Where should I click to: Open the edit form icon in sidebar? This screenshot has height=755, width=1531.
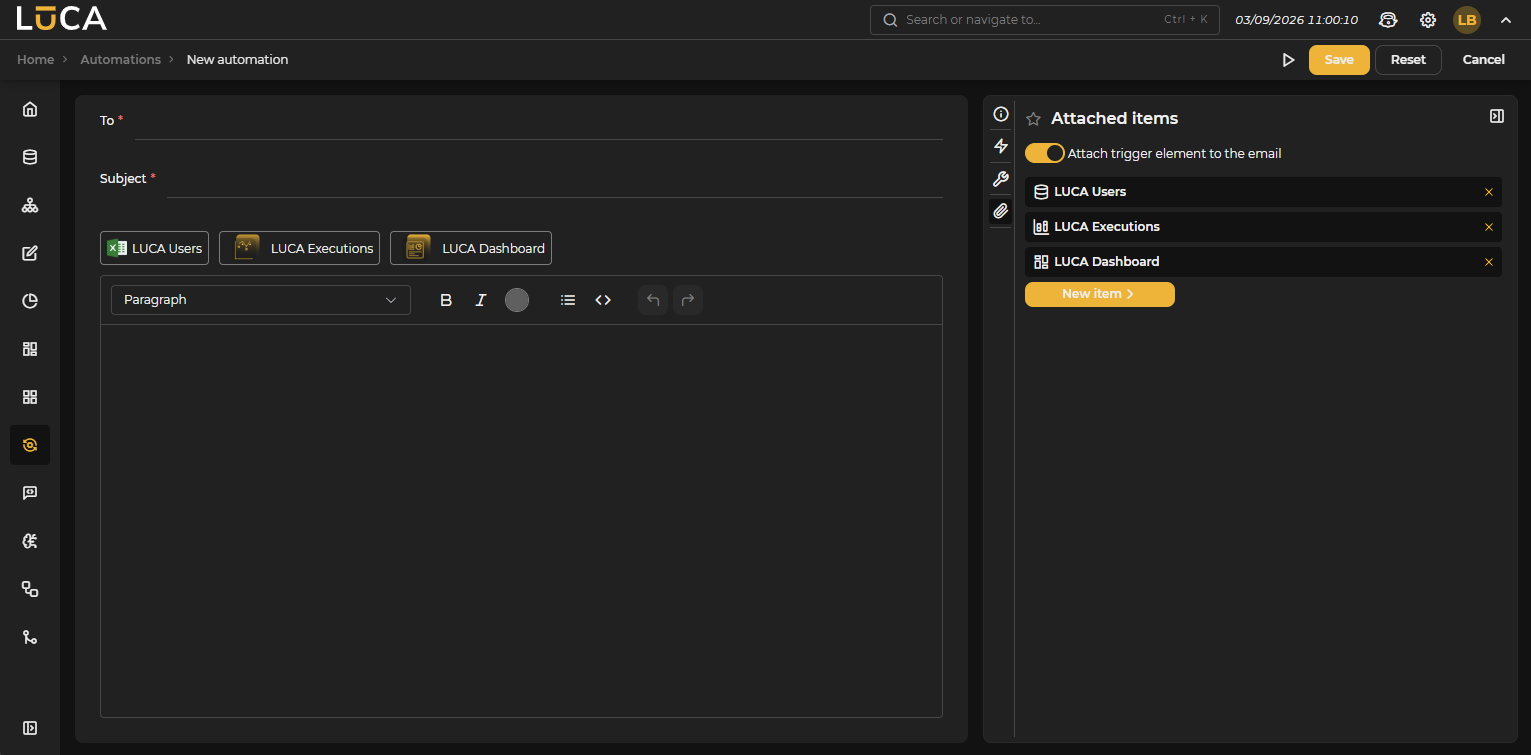(x=30, y=253)
